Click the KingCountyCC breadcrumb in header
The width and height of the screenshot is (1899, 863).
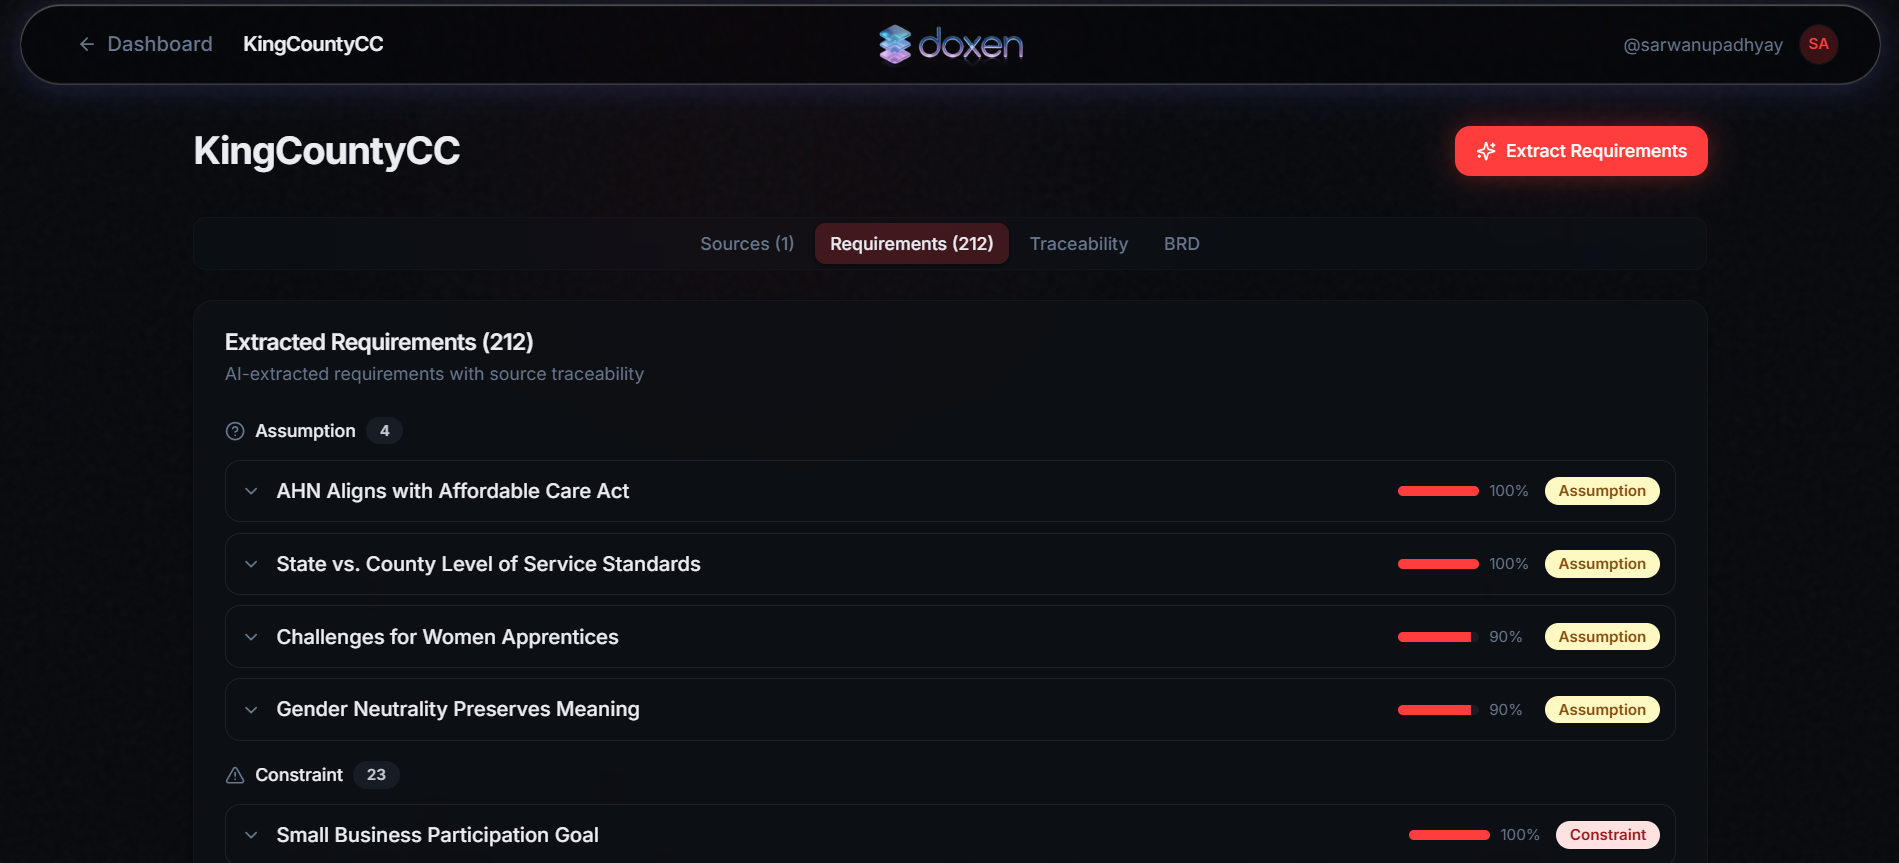click(x=313, y=44)
